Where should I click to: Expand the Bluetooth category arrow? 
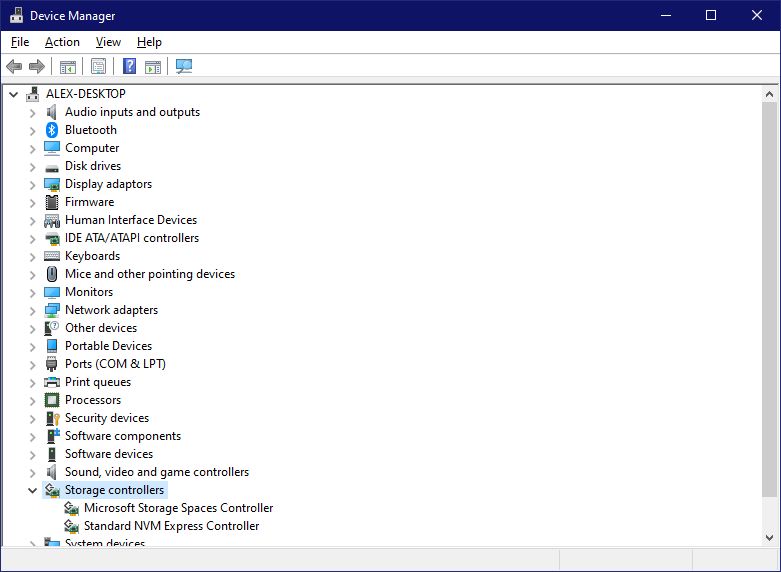pyautogui.click(x=32, y=131)
